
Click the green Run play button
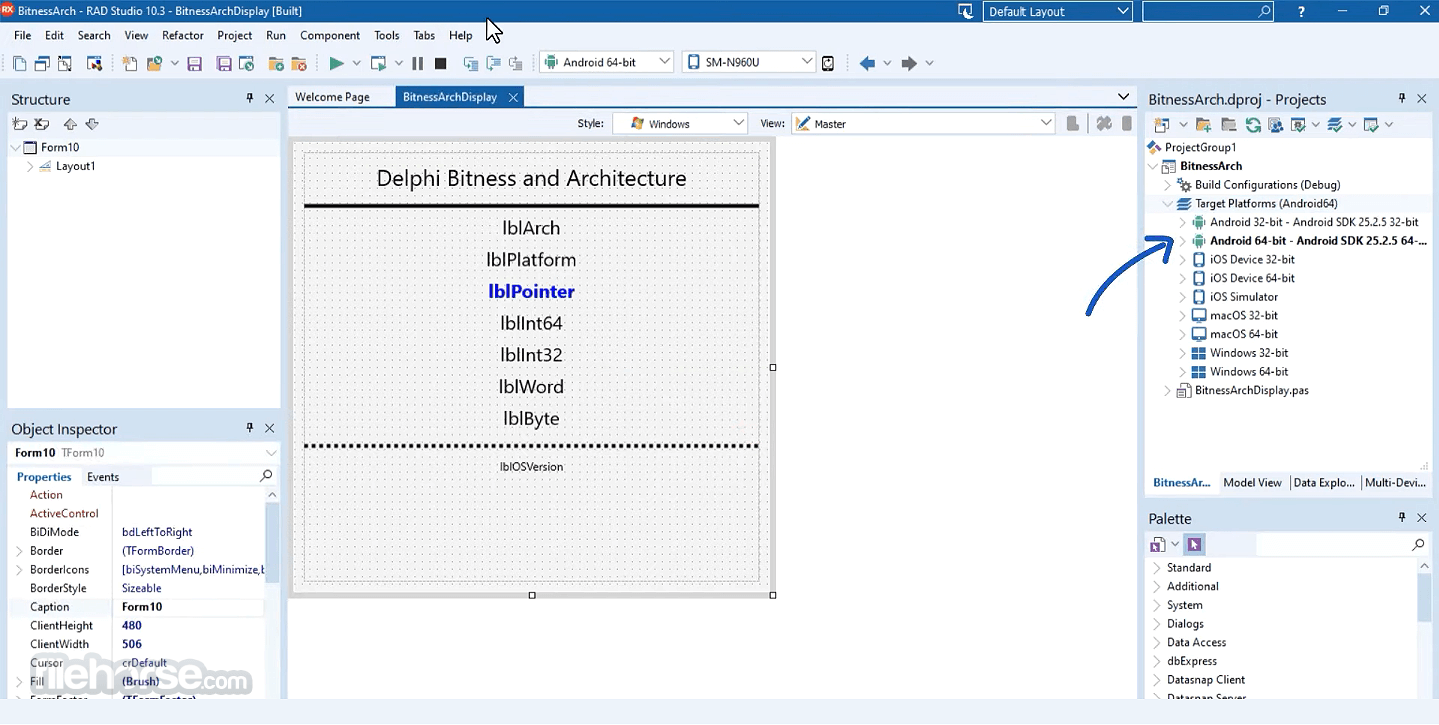tap(336, 63)
